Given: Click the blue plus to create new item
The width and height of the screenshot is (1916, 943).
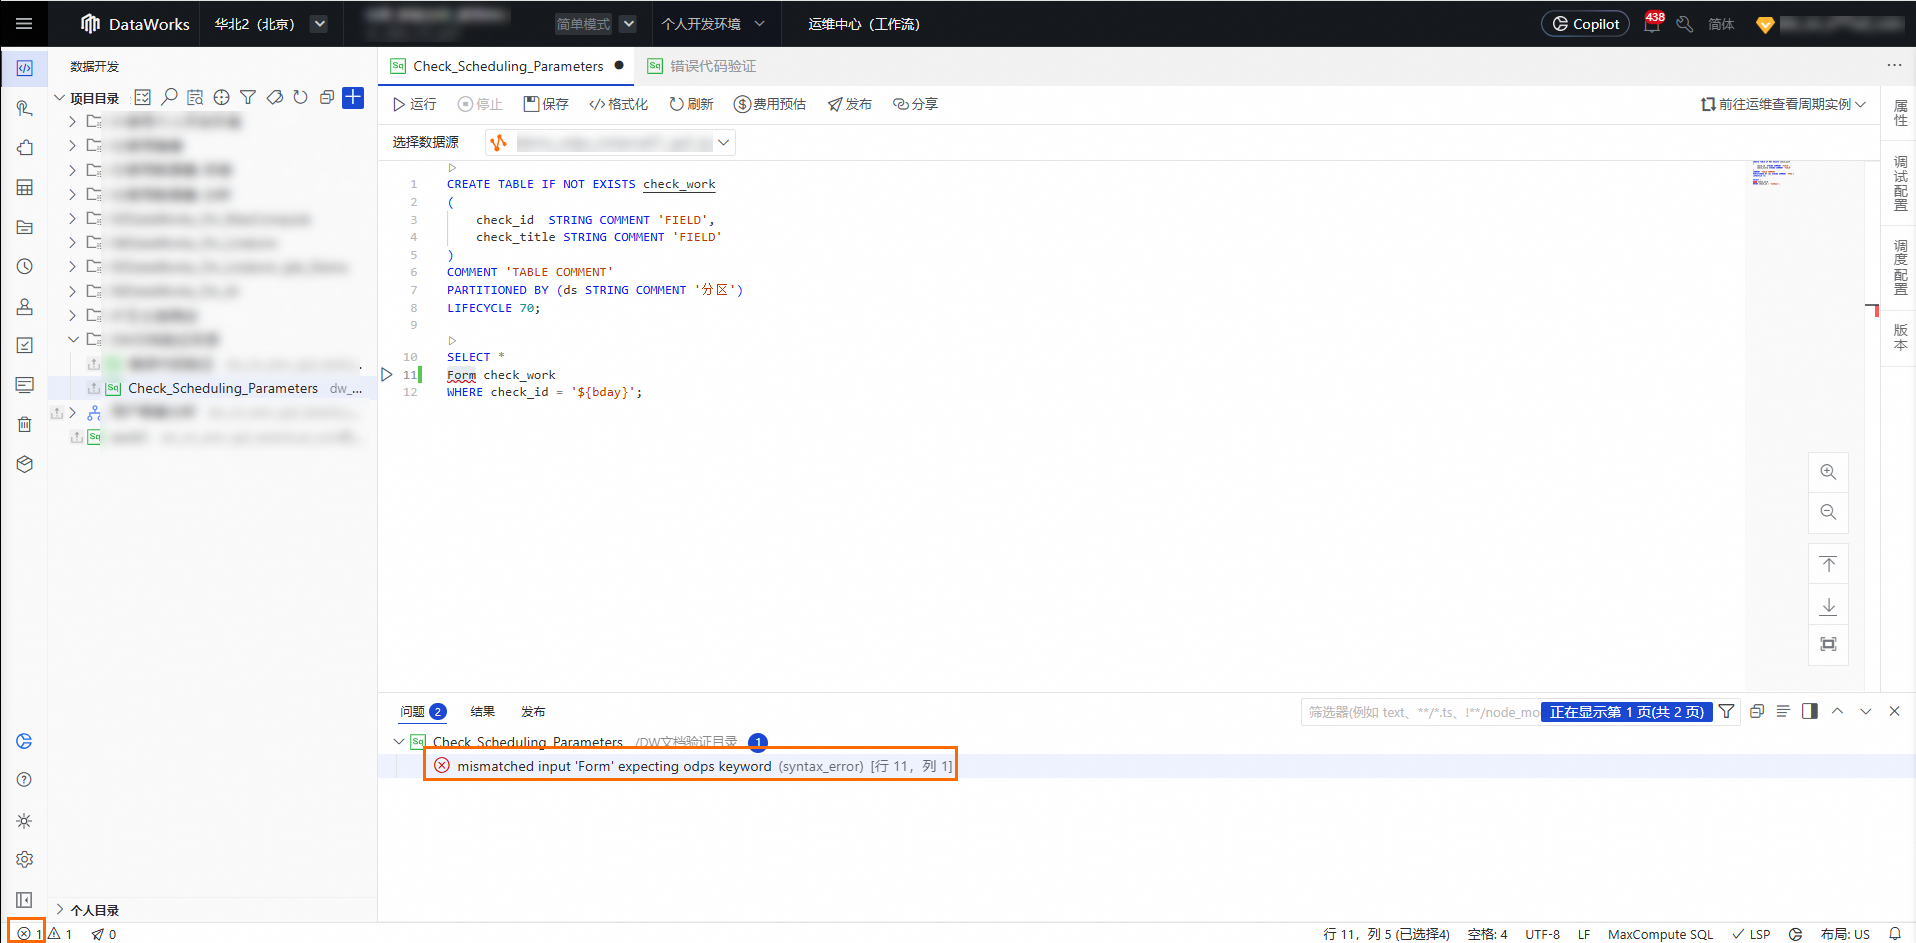Looking at the screenshot, I should click(x=353, y=97).
